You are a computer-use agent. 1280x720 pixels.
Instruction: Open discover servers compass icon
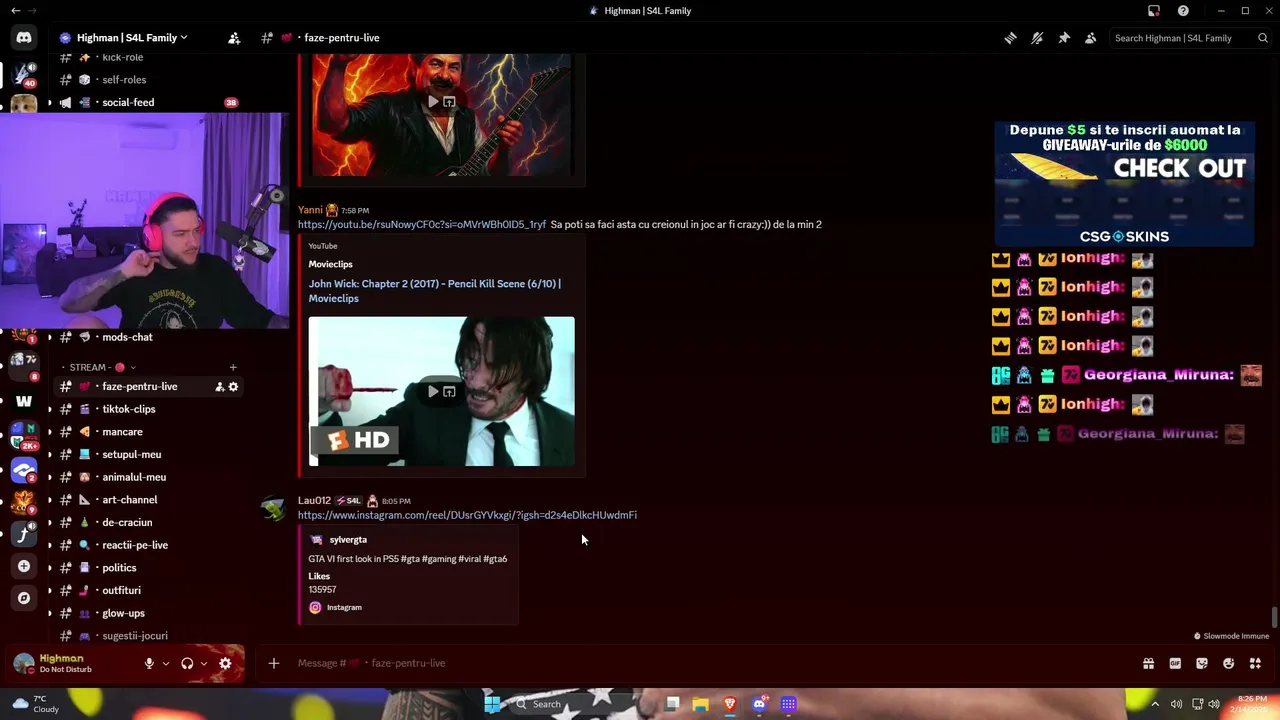tap(24, 598)
